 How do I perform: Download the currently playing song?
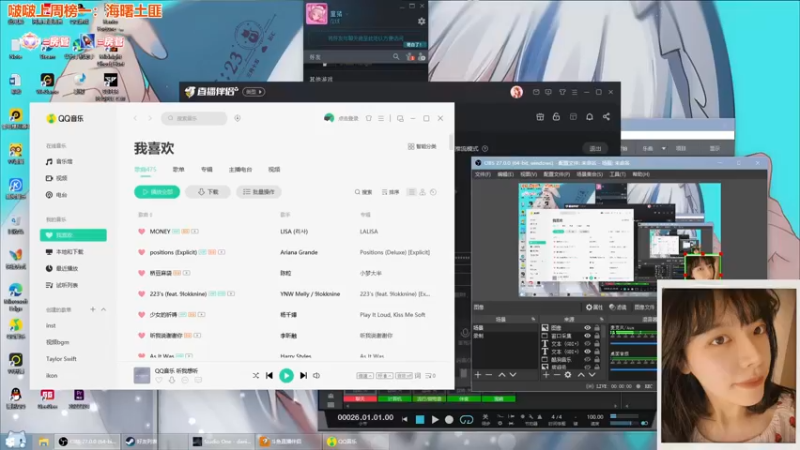[x=172, y=381]
